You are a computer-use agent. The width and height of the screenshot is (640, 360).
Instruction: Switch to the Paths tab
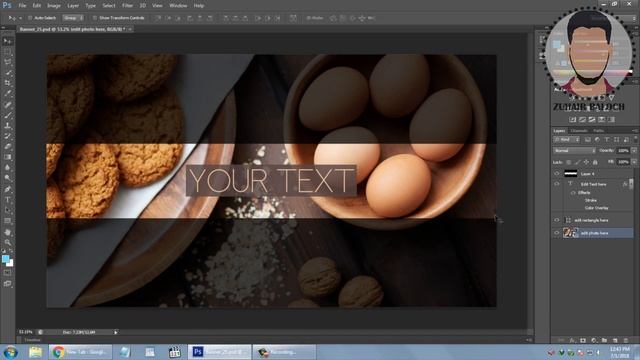pyautogui.click(x=598, y=131)
